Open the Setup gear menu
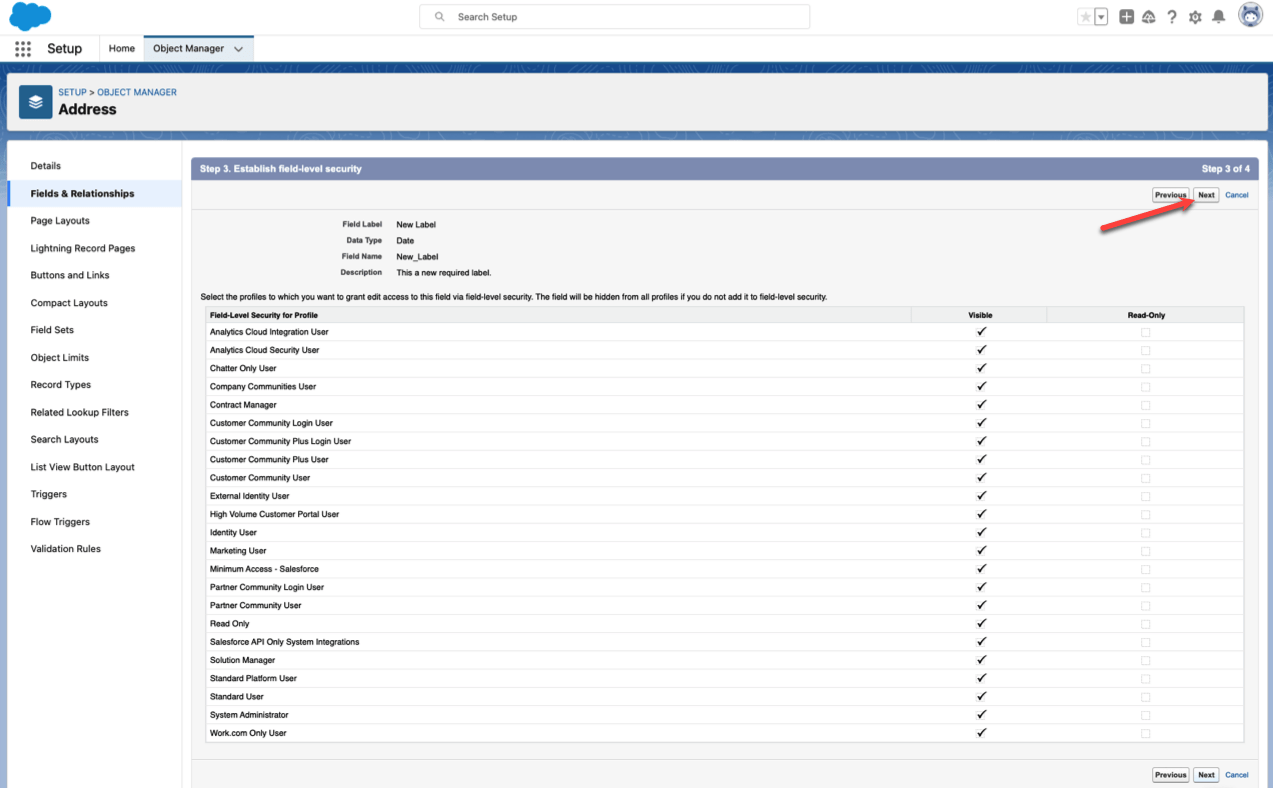 [x=1195, y=17]
